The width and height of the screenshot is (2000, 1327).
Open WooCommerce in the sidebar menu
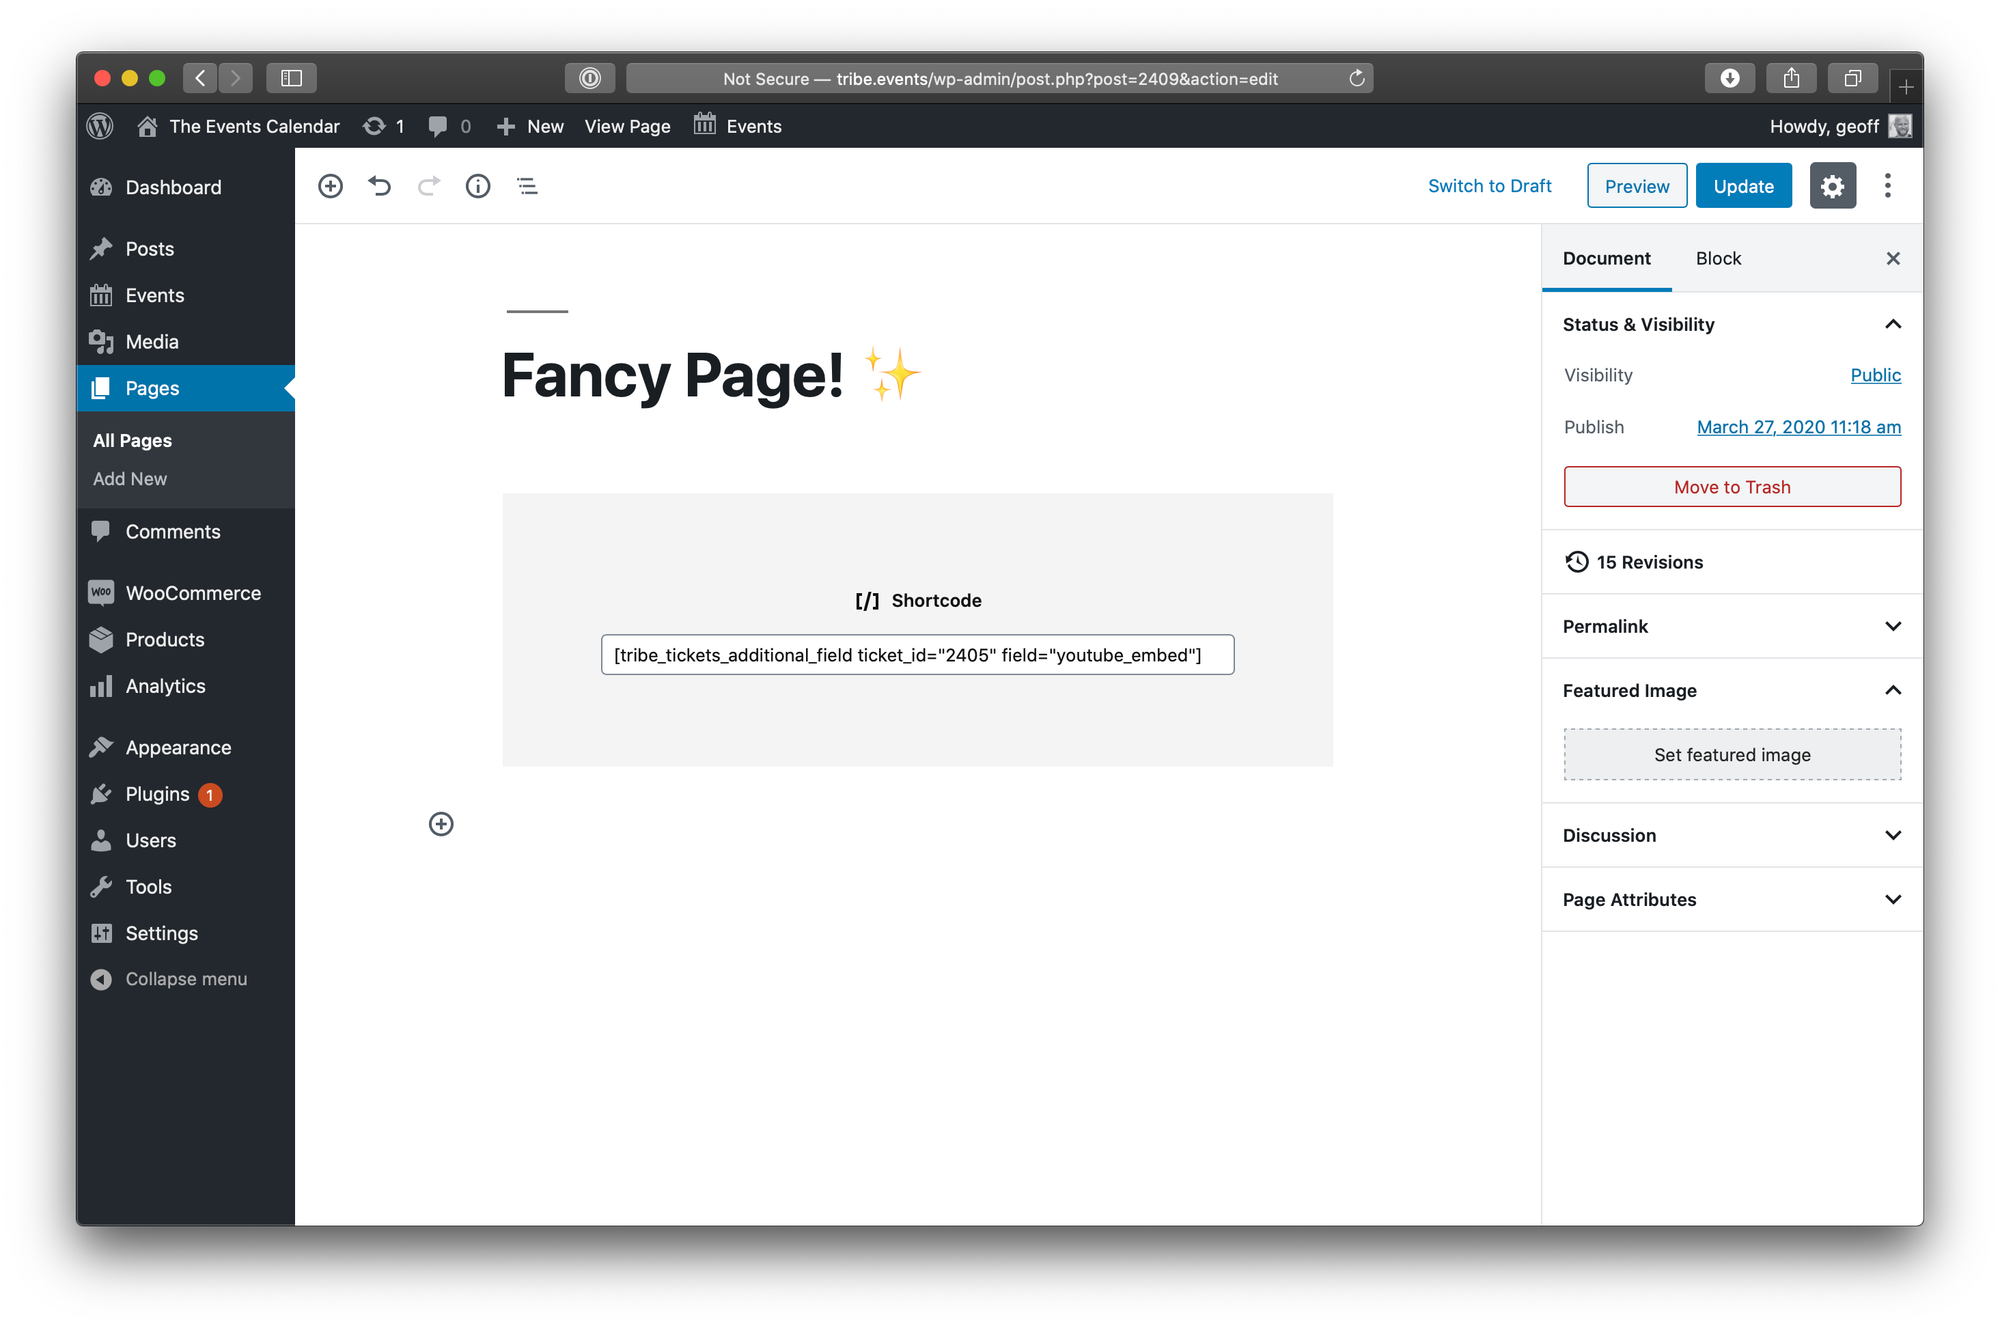click(192, 593)
